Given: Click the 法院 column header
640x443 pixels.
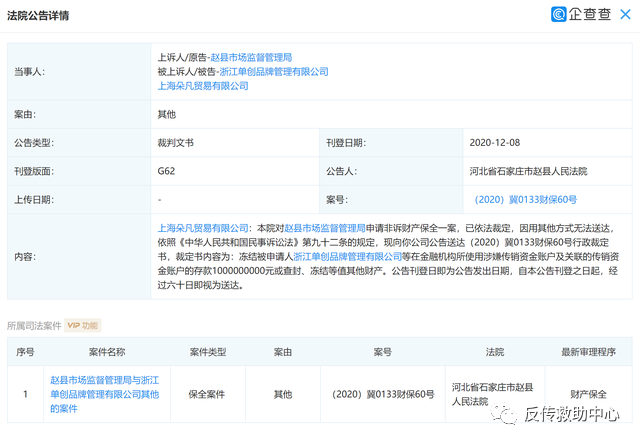Looking at the screenshot, I should coord(495,352).
